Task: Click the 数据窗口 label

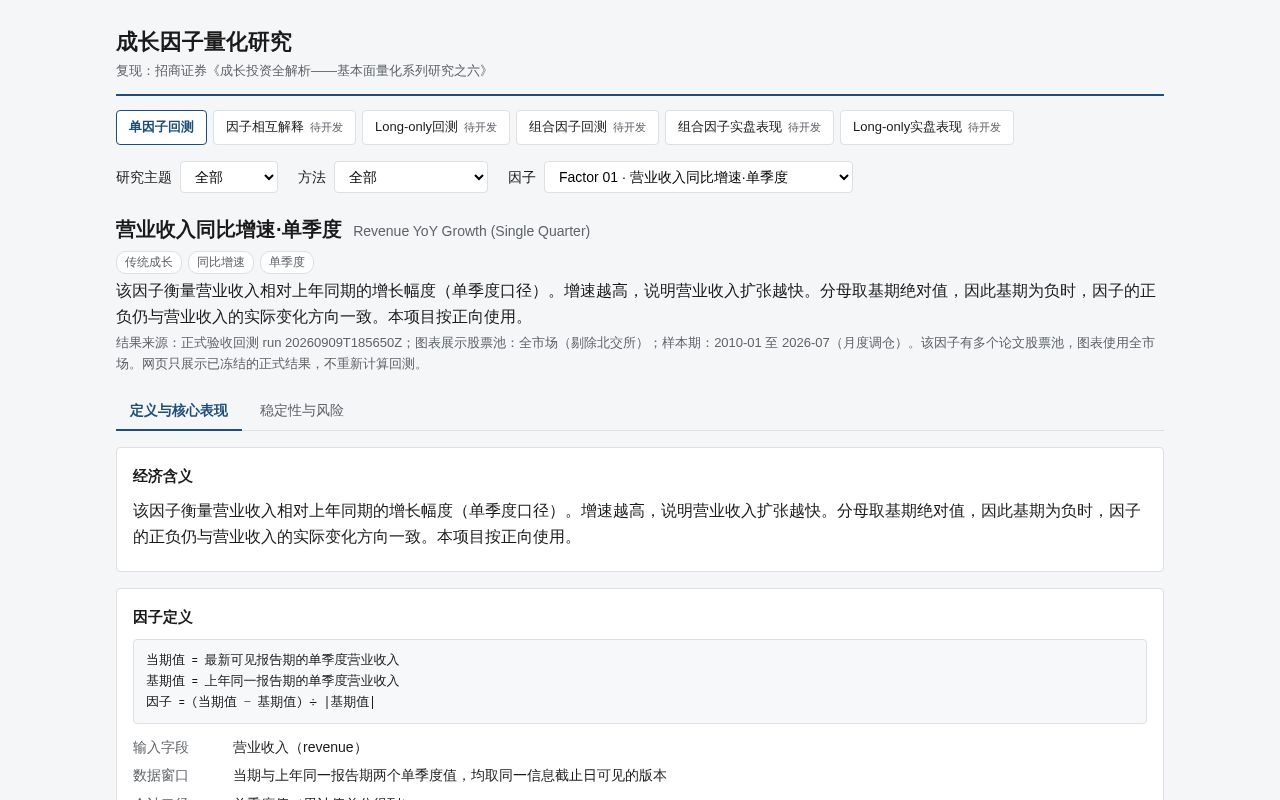Action: 161,775
